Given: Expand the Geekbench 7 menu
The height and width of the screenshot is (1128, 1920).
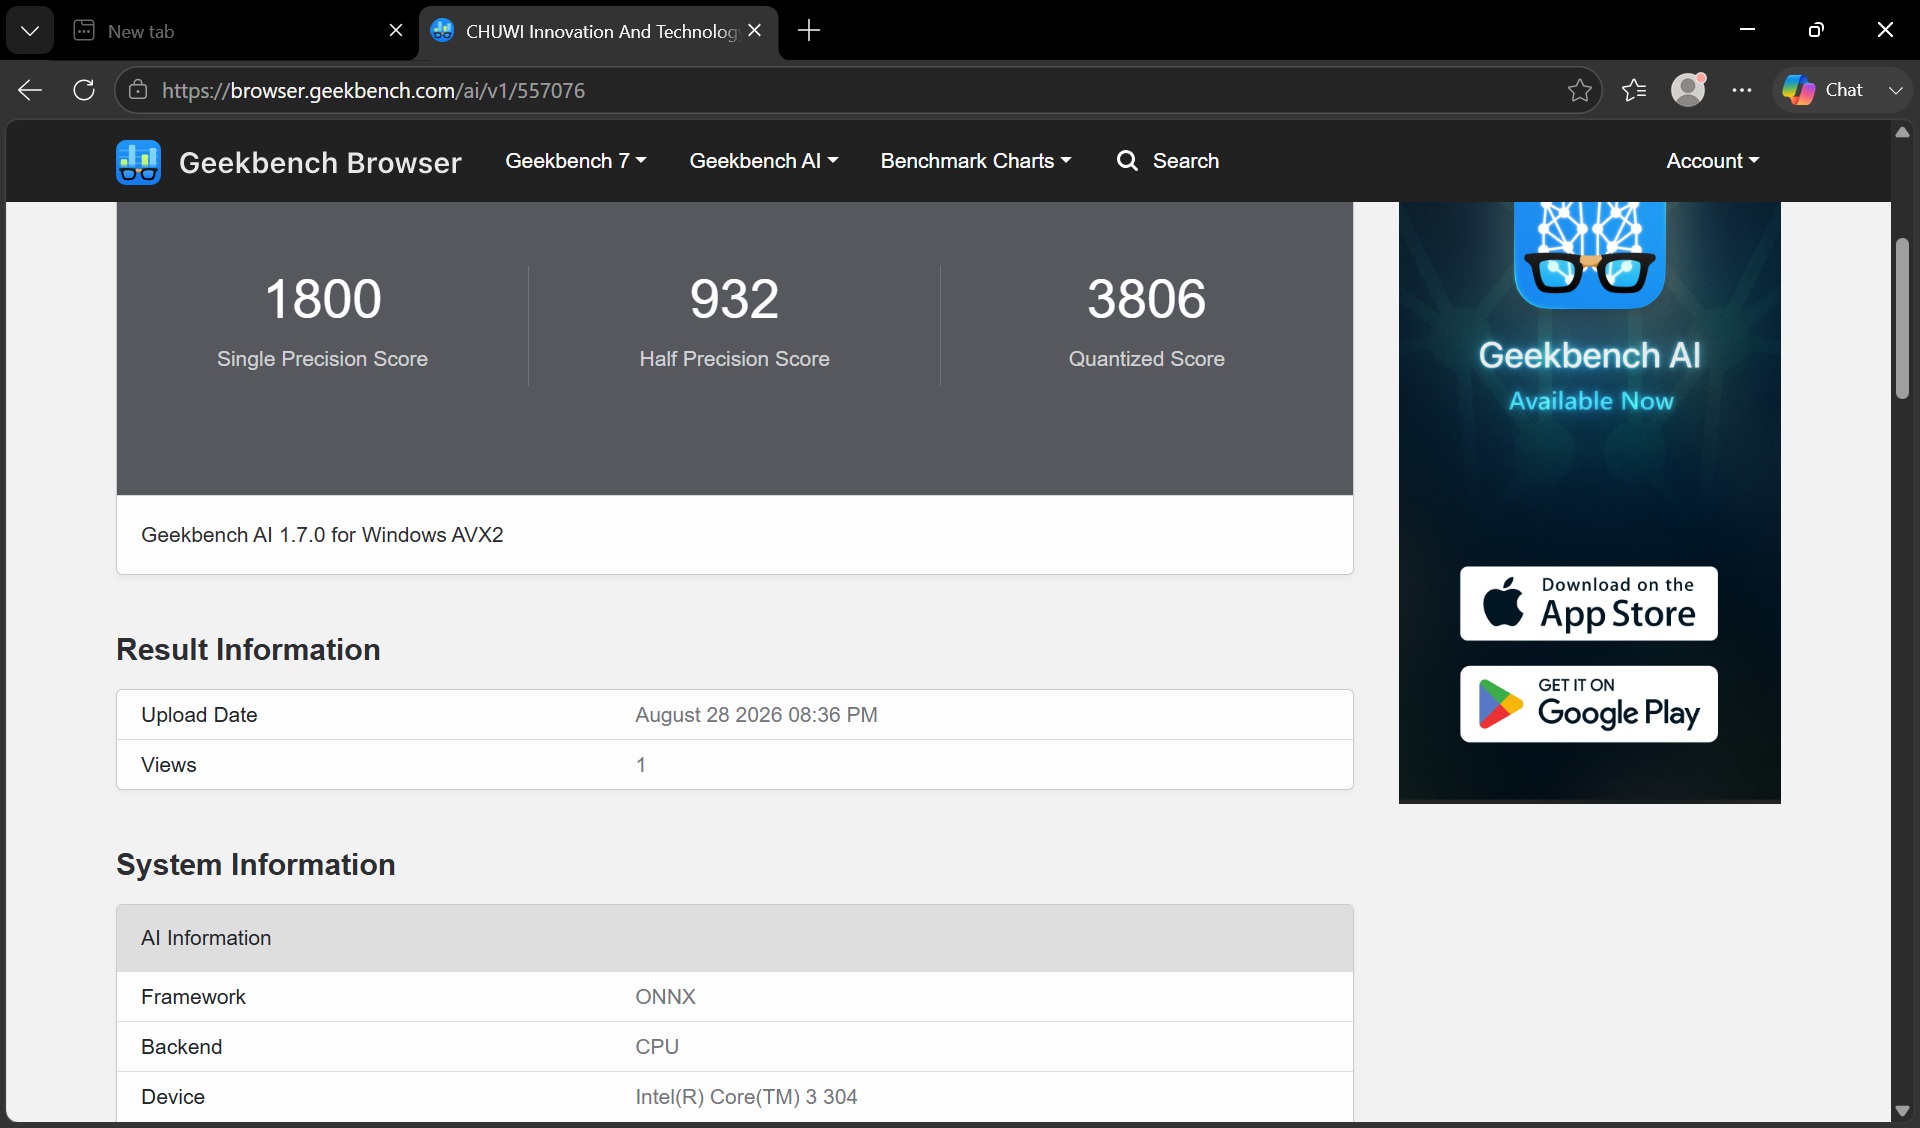Looking at the screenshot, I should [576, 161].
